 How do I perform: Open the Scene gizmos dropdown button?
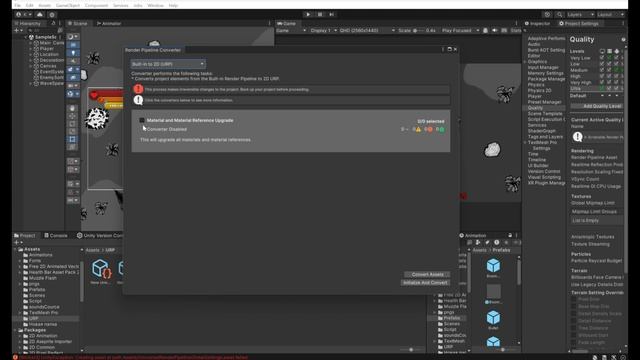click(x=73, y=93)
